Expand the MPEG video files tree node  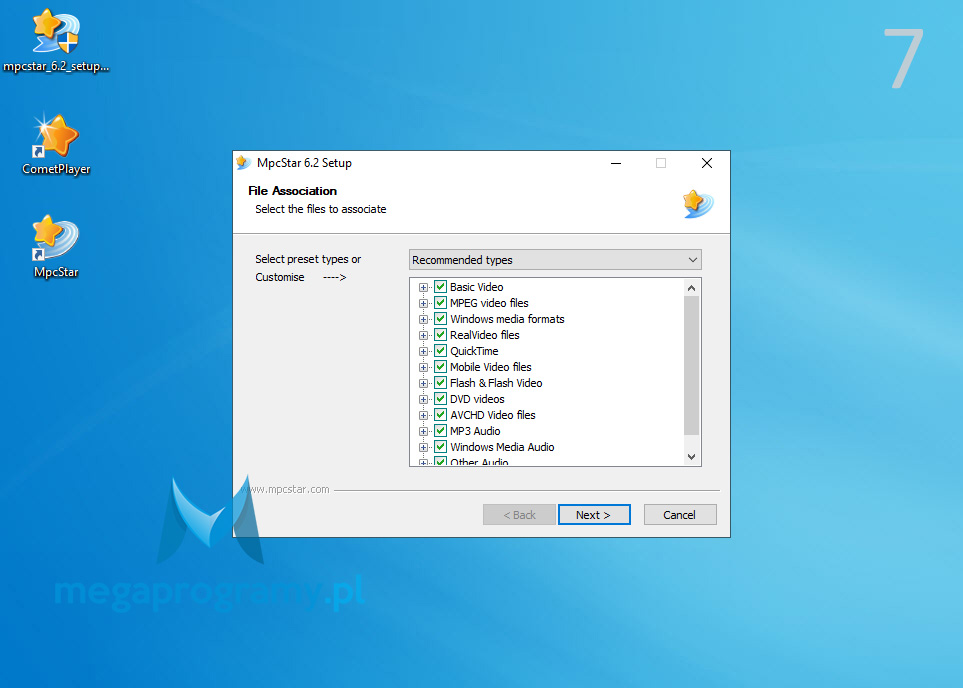(x=423, y=303)
